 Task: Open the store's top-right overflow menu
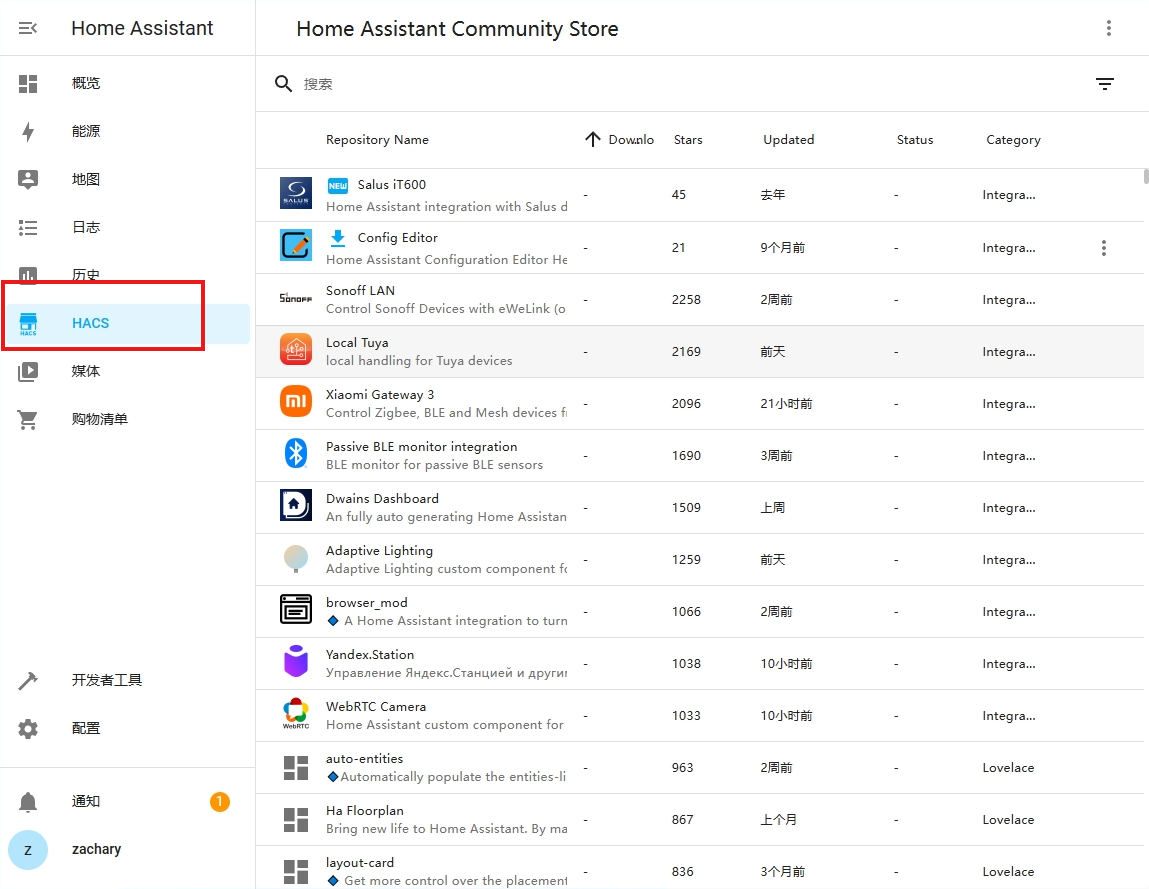point(1109,28)
